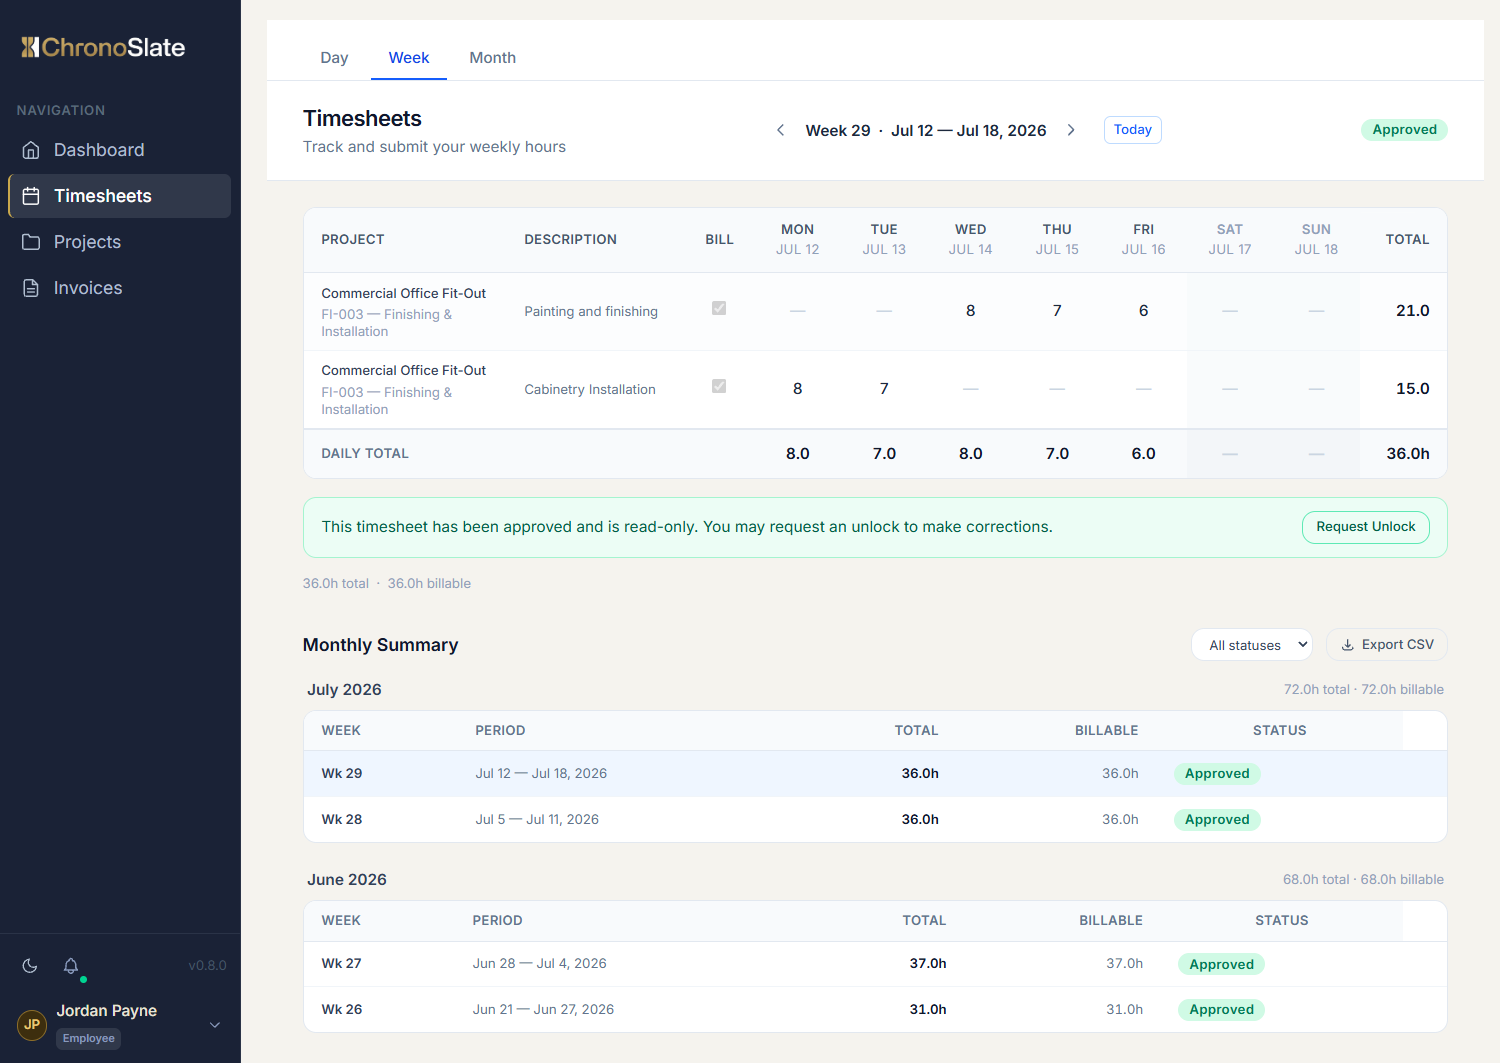The image size is (1500, 1063).
Task: Click the 21.0 row total
Action: tap(1412, 311)
